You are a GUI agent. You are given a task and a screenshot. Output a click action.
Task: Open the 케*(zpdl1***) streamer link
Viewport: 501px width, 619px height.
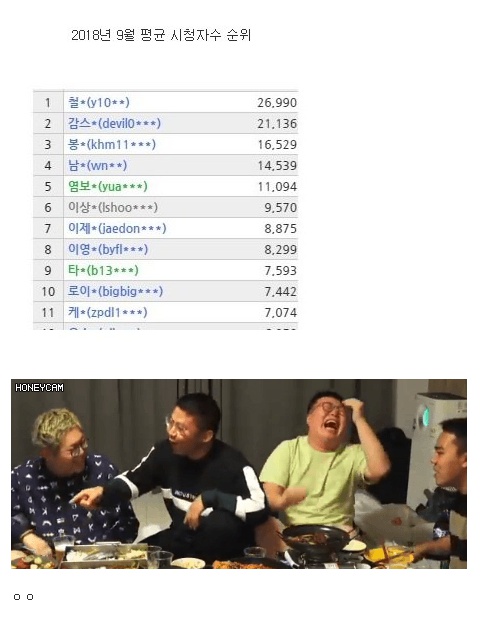[108, 312]
